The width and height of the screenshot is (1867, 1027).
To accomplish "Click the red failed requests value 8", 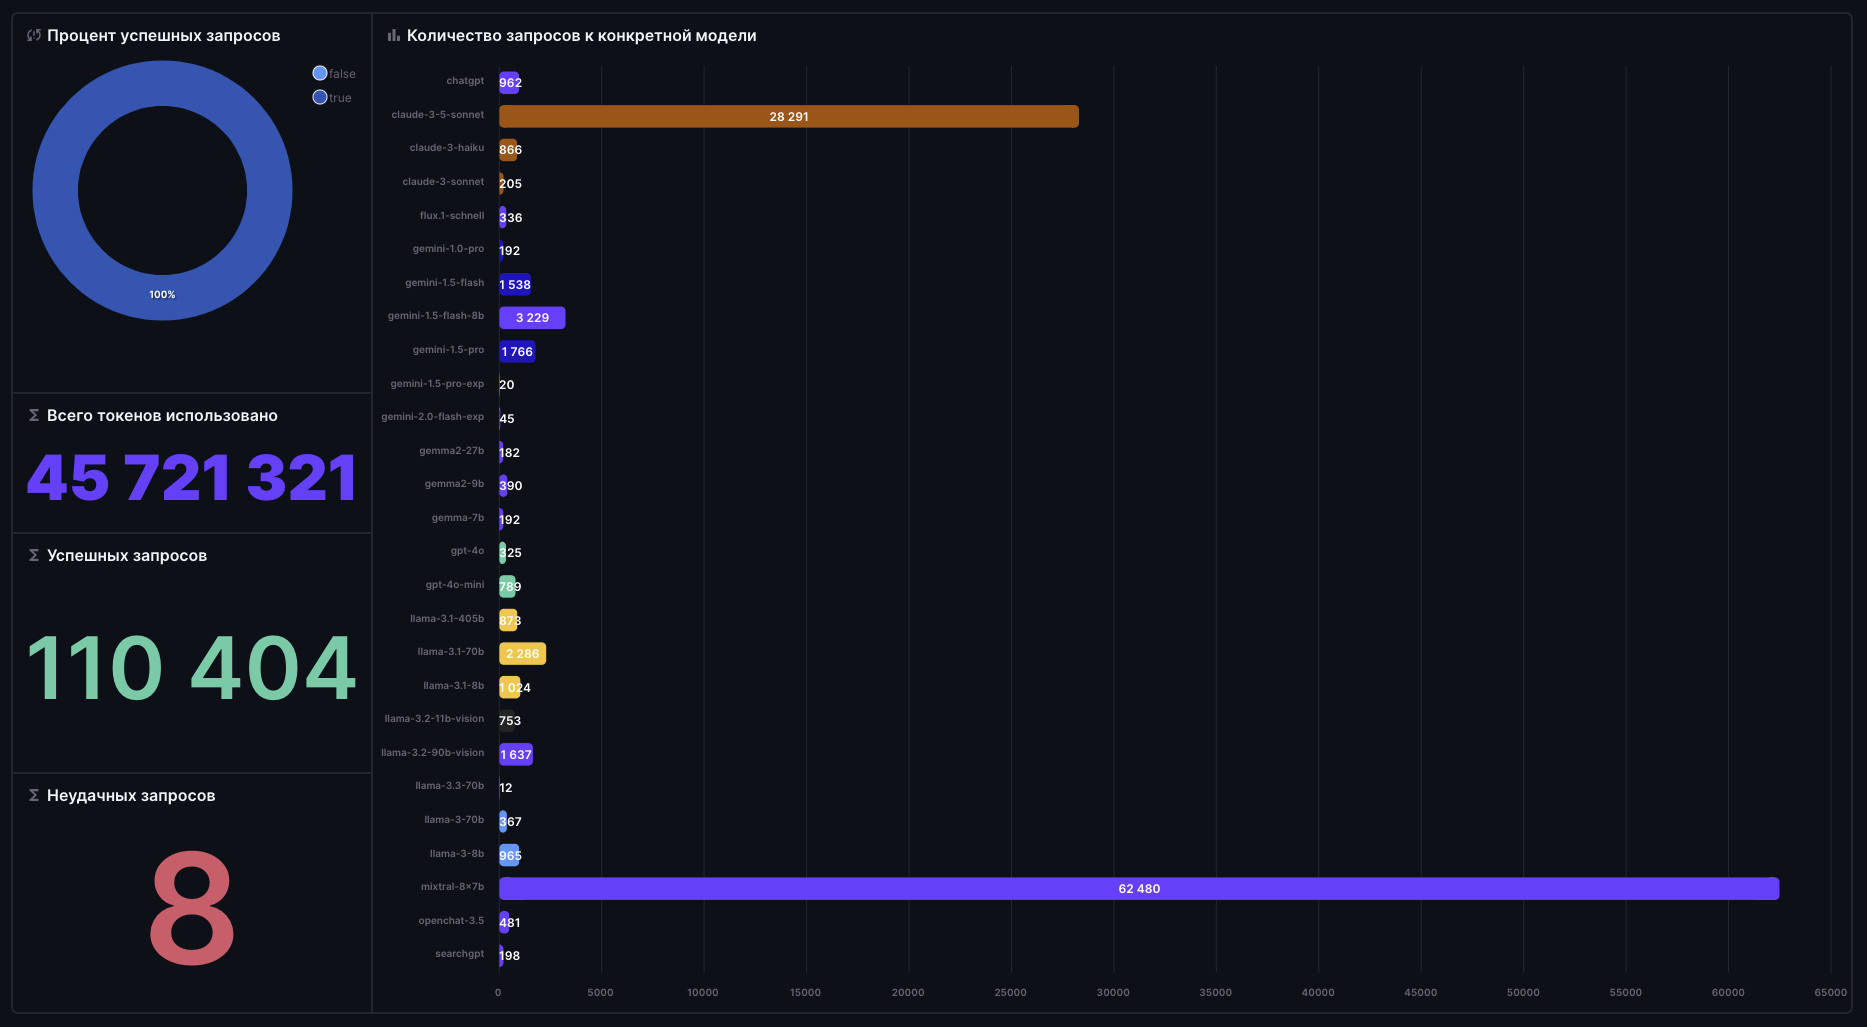I will point(192,907).
